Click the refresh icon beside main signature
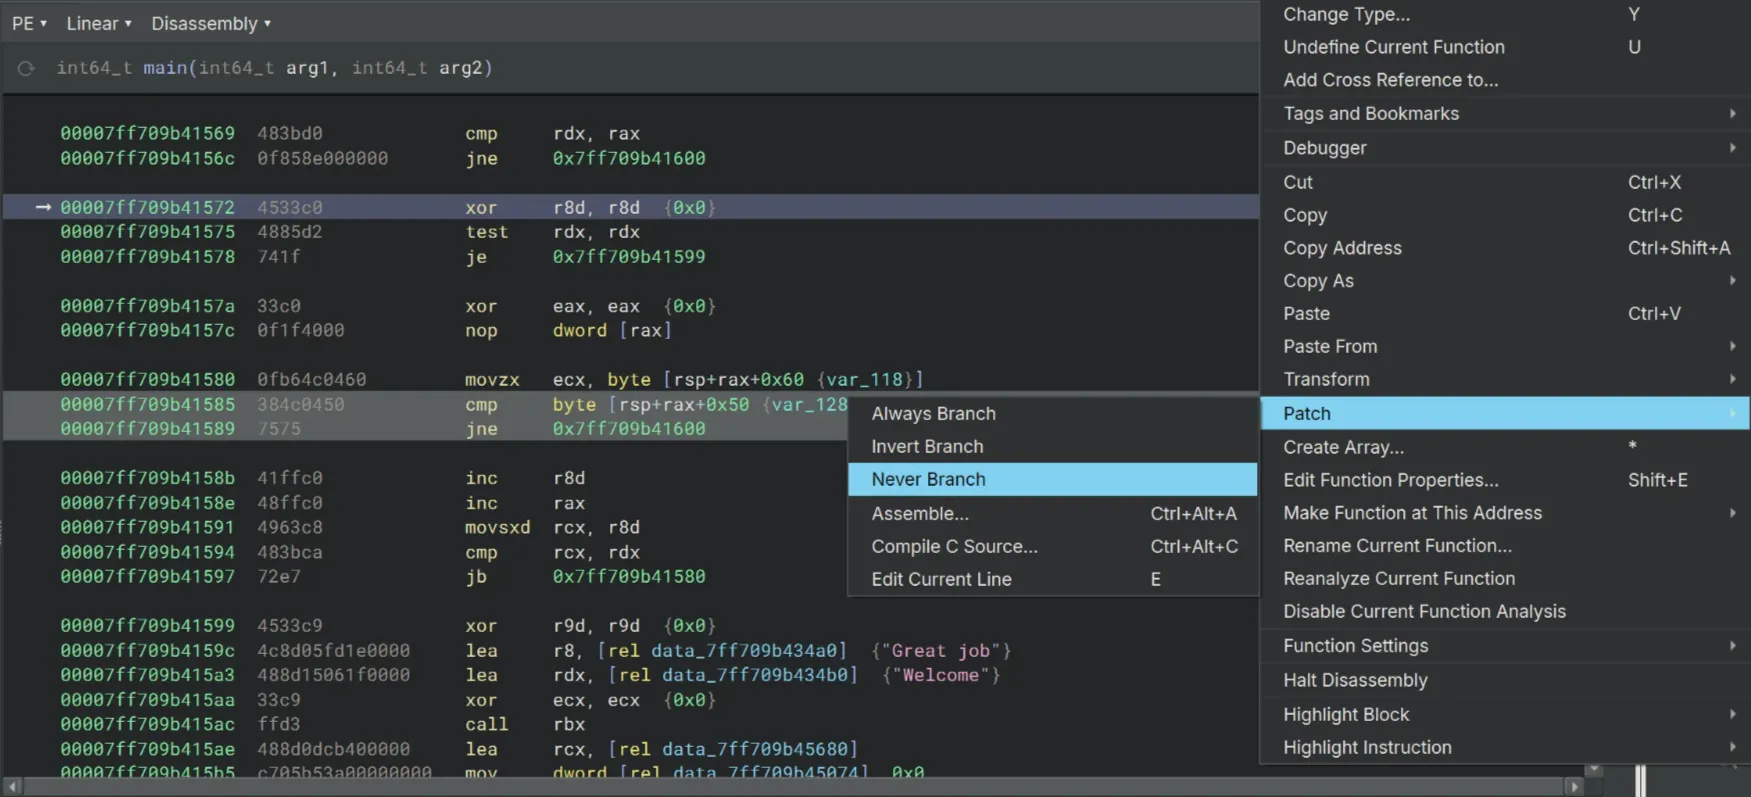Image resolution: width=1751 pixels, height=797 pixels. (x=26, y=68)
